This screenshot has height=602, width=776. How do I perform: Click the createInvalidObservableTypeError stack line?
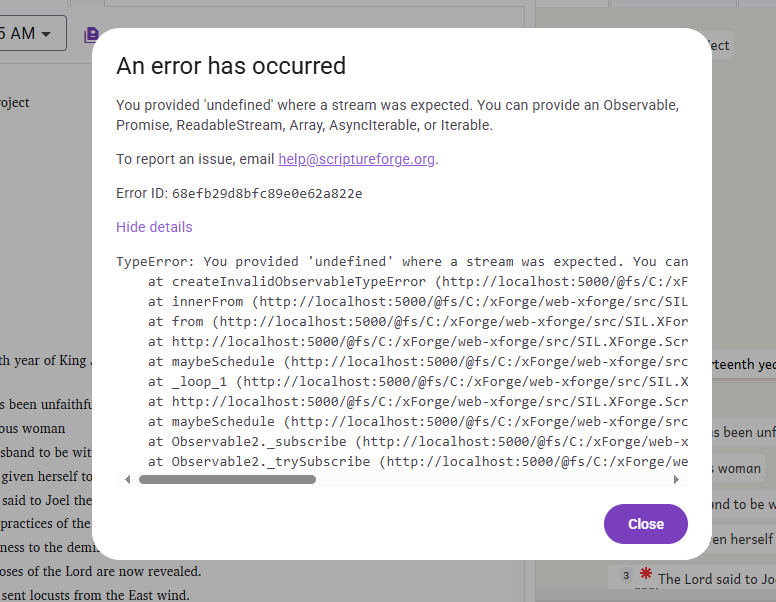pos(420,282)
